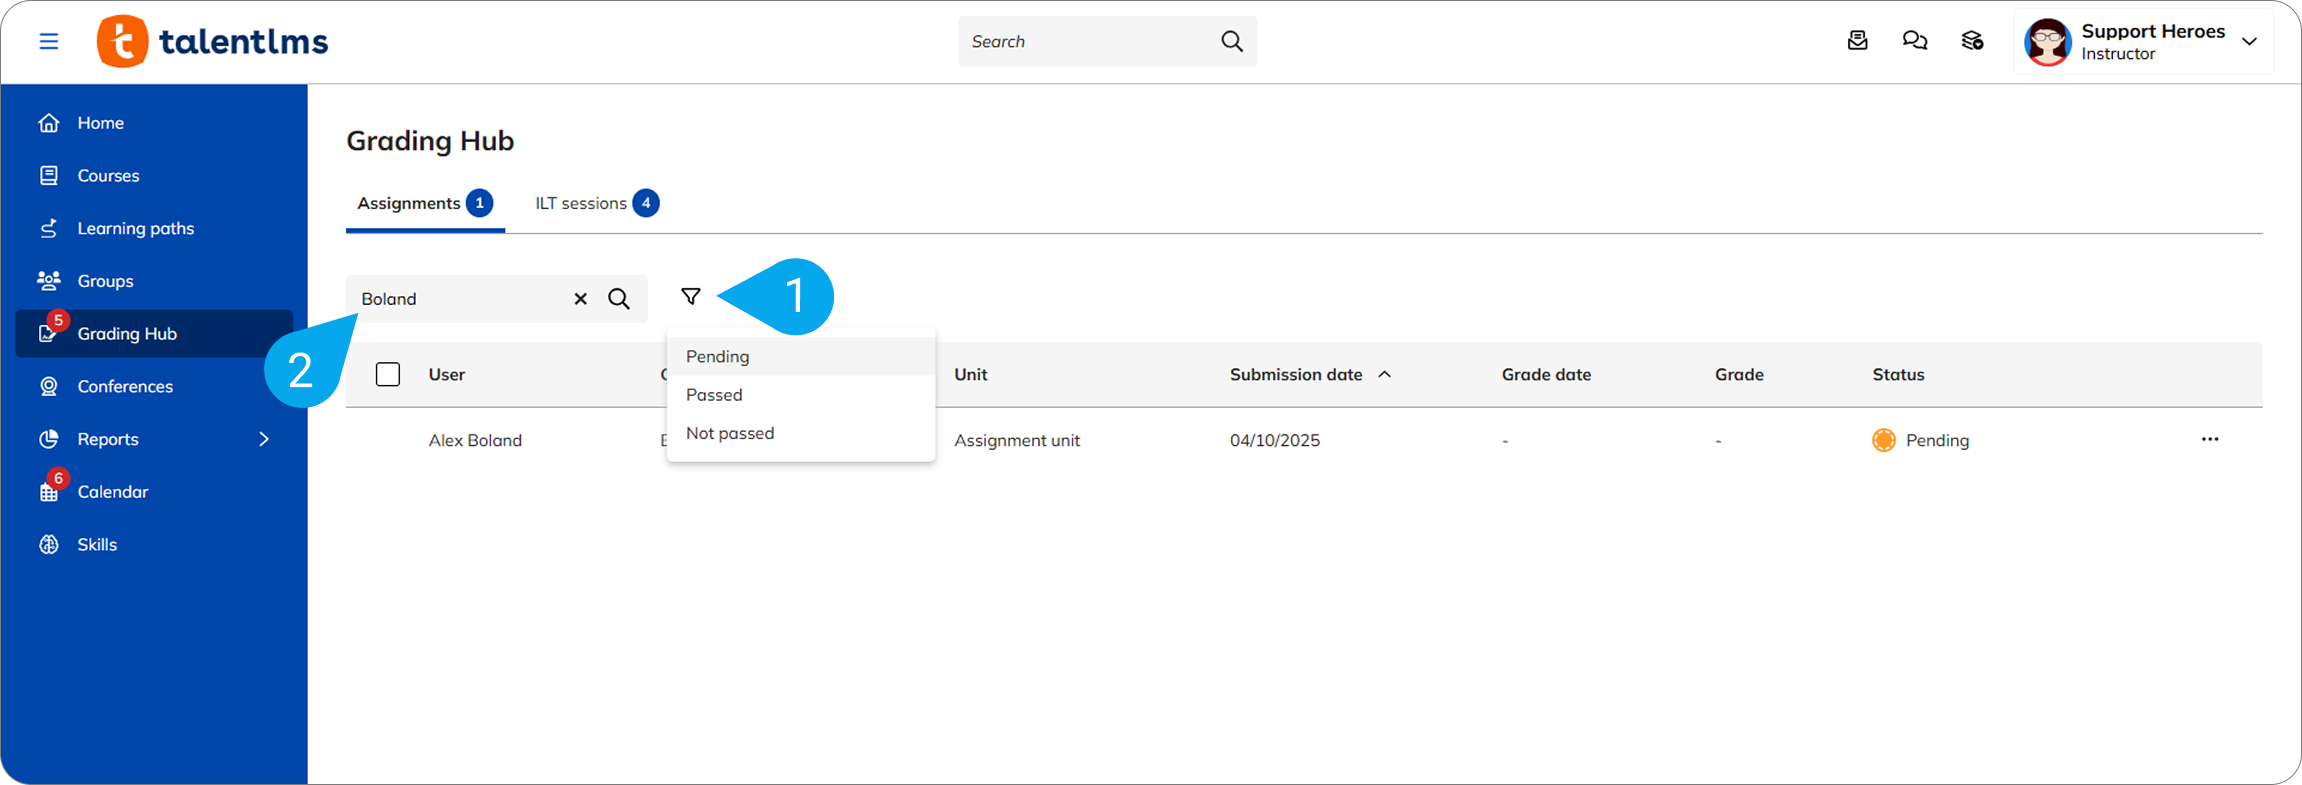The height and width of the screenshot is (785, 2302).
Task: Open the filter icon next to search
Action: click(x=690, y=297)
